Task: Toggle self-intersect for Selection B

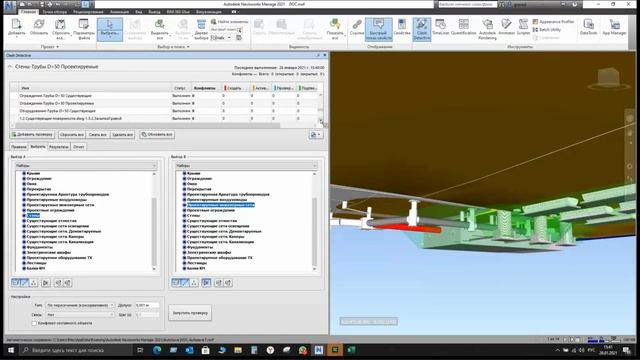Action: coord(206,282)
